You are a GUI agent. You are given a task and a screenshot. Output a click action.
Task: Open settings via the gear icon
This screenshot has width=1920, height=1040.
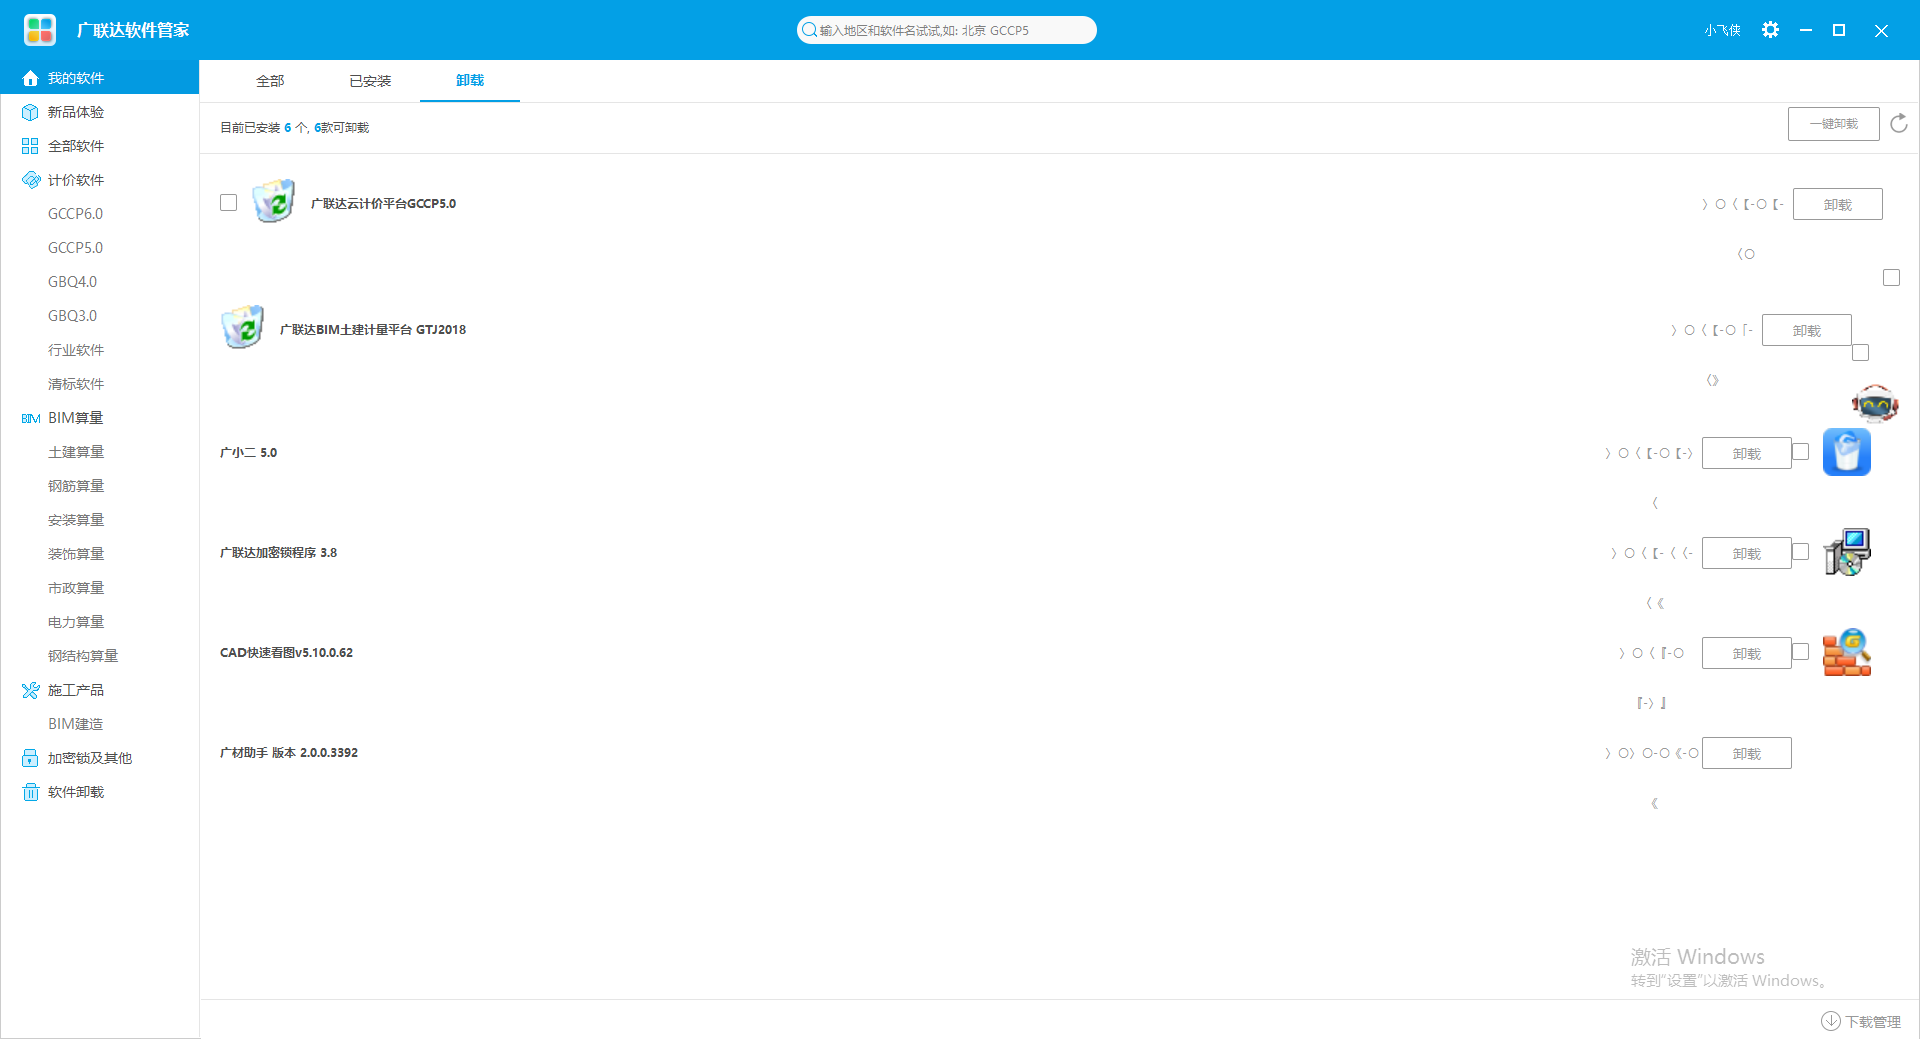(x=1770, y=30)
